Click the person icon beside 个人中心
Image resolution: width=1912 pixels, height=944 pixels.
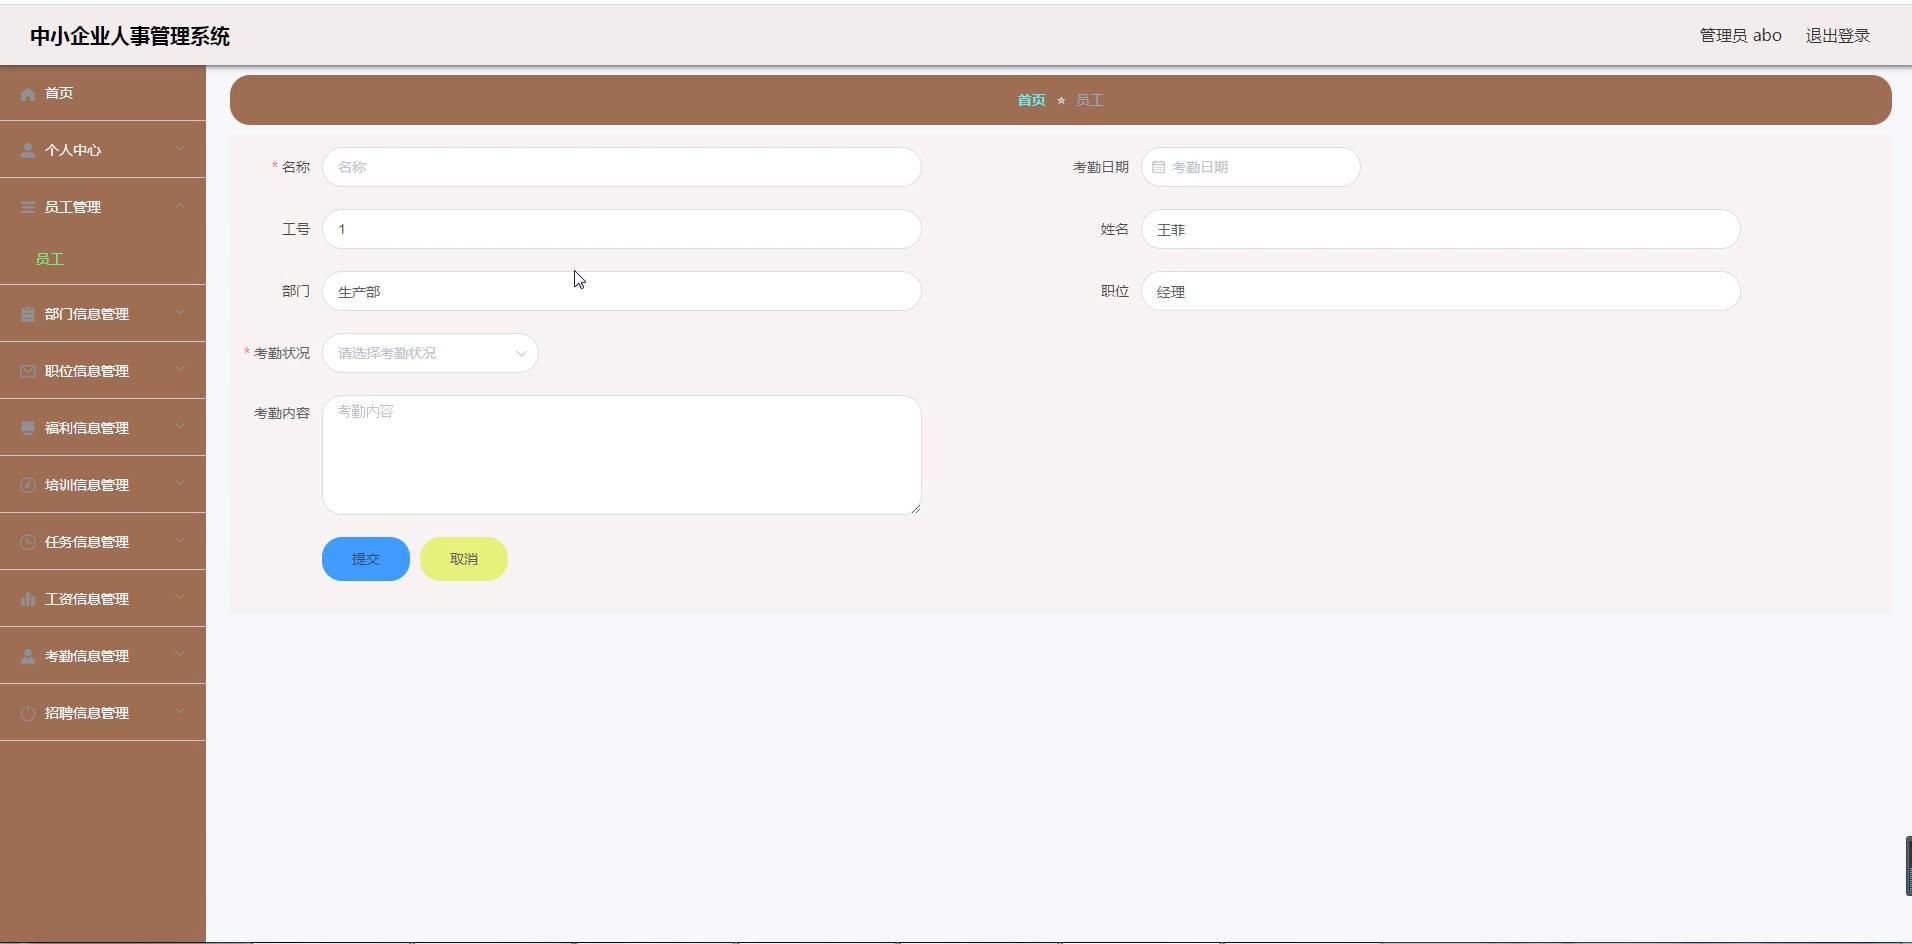pos(28,151)
